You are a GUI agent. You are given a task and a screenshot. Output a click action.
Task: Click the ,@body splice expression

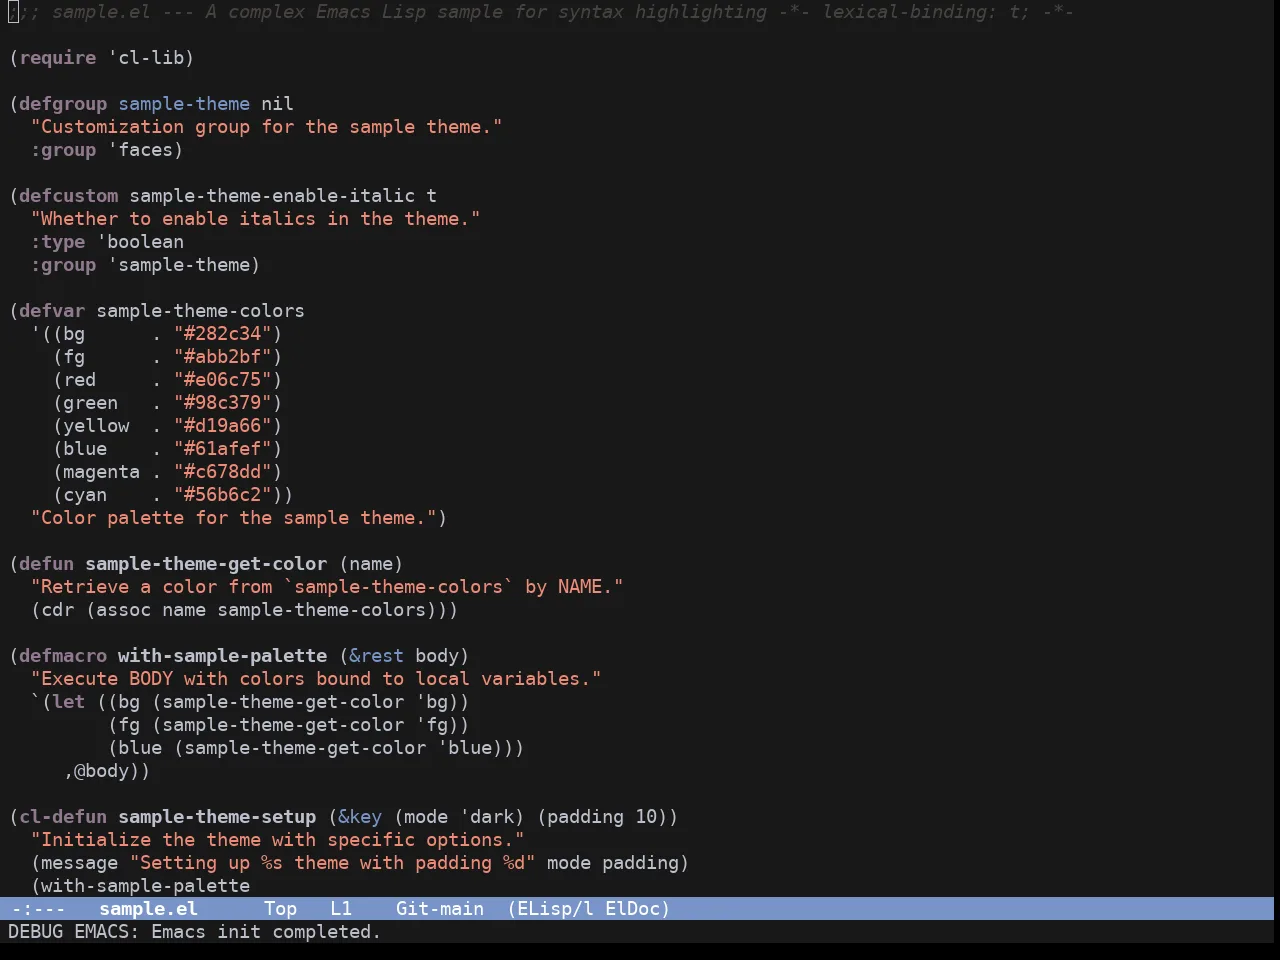point(102,771)
